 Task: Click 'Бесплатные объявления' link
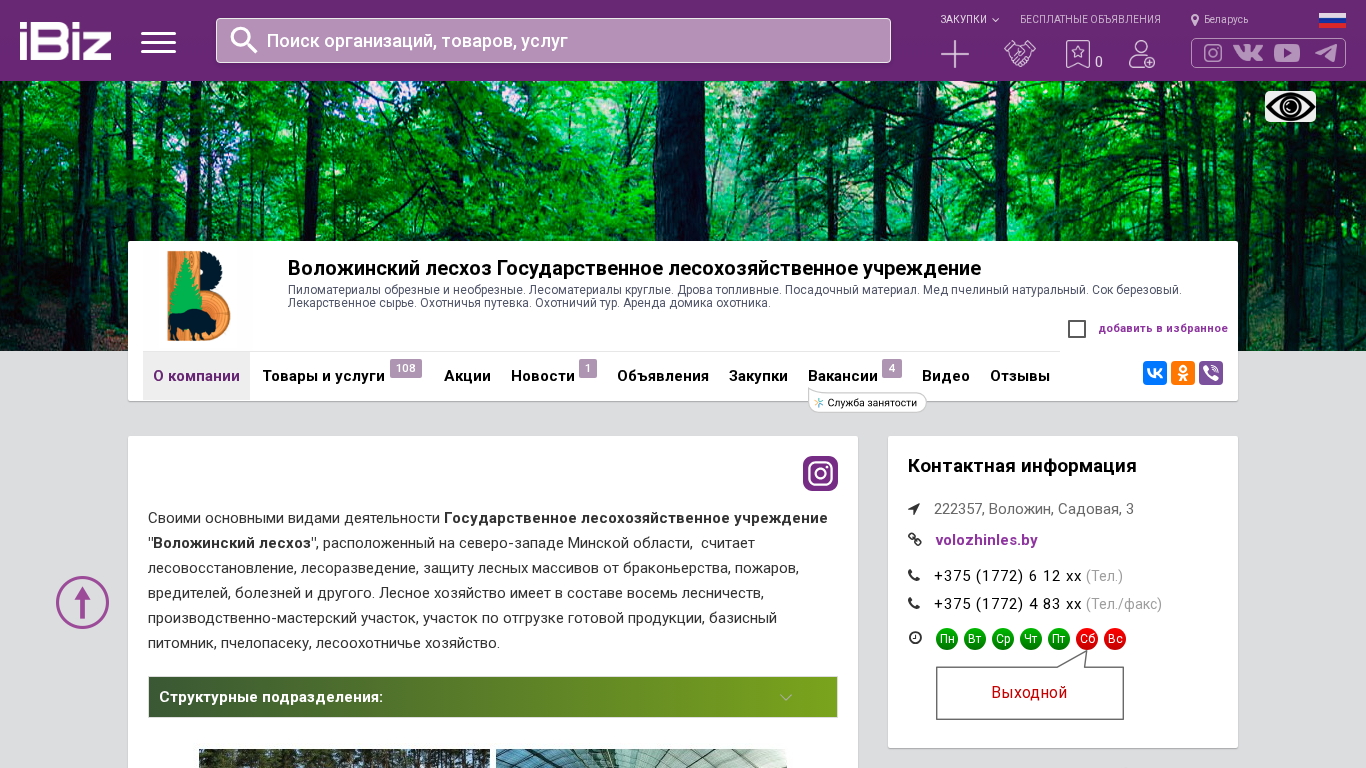tap(1089, 20)
